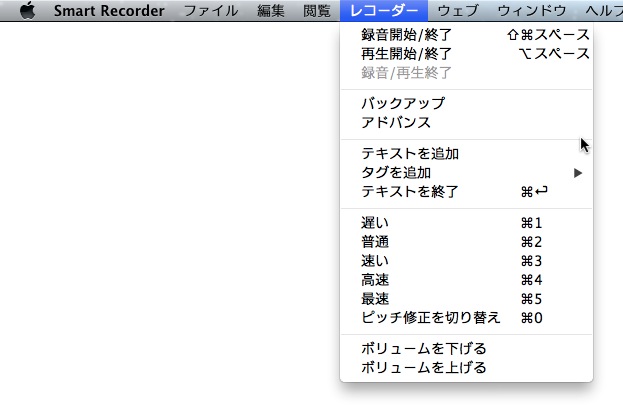Choose テキストを終了 menu item
This screenshot has width=623, height=407.
click(x=466, y=192)
